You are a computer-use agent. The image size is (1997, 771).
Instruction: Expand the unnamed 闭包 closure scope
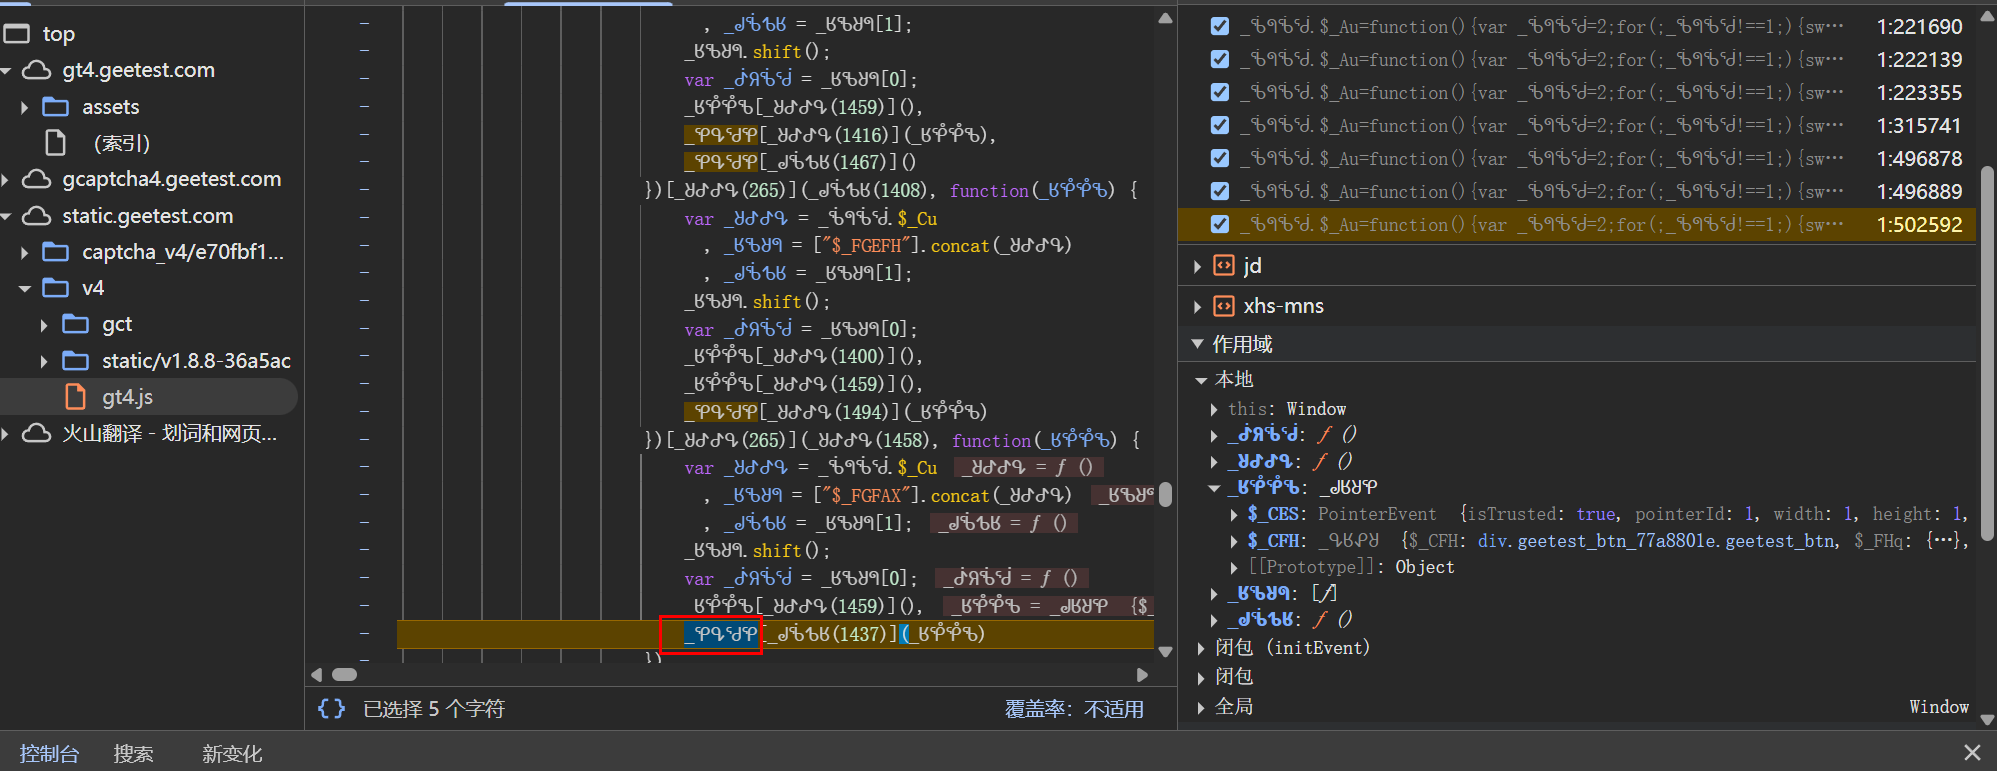[x=1201, y=678]
